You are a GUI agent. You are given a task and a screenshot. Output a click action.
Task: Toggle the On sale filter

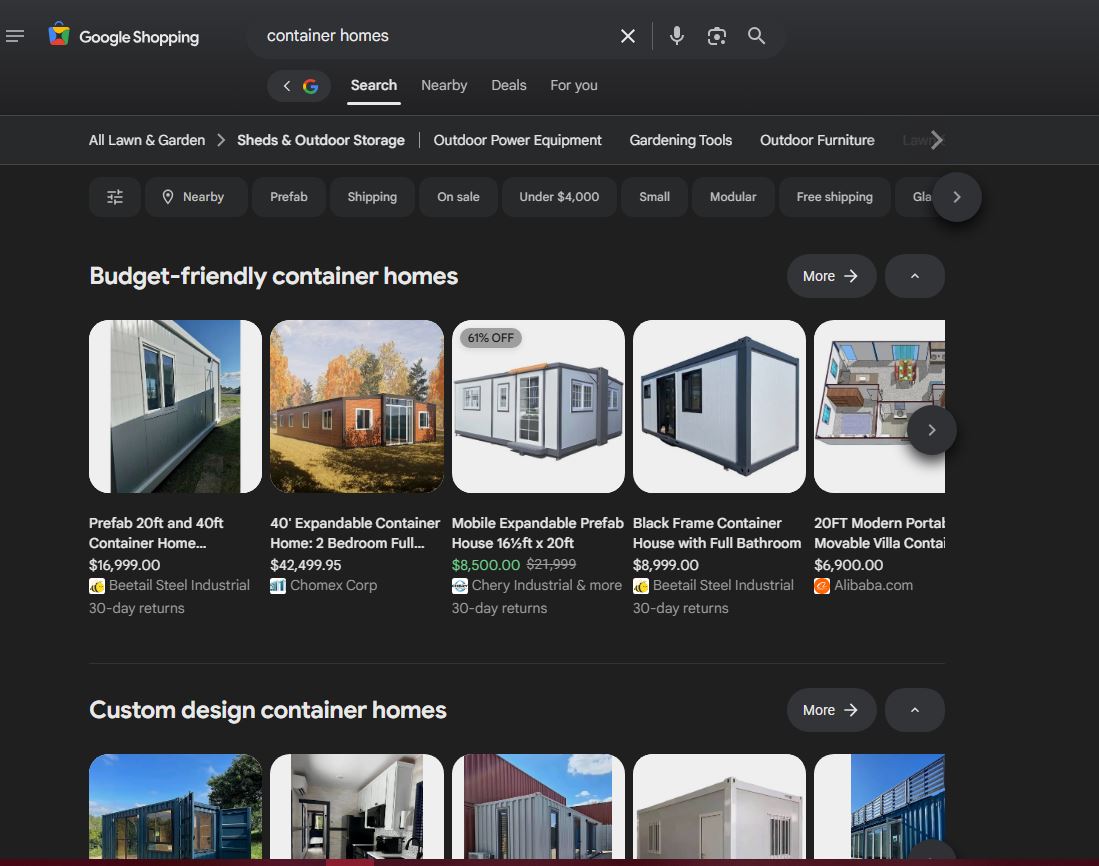click(458, 196)
